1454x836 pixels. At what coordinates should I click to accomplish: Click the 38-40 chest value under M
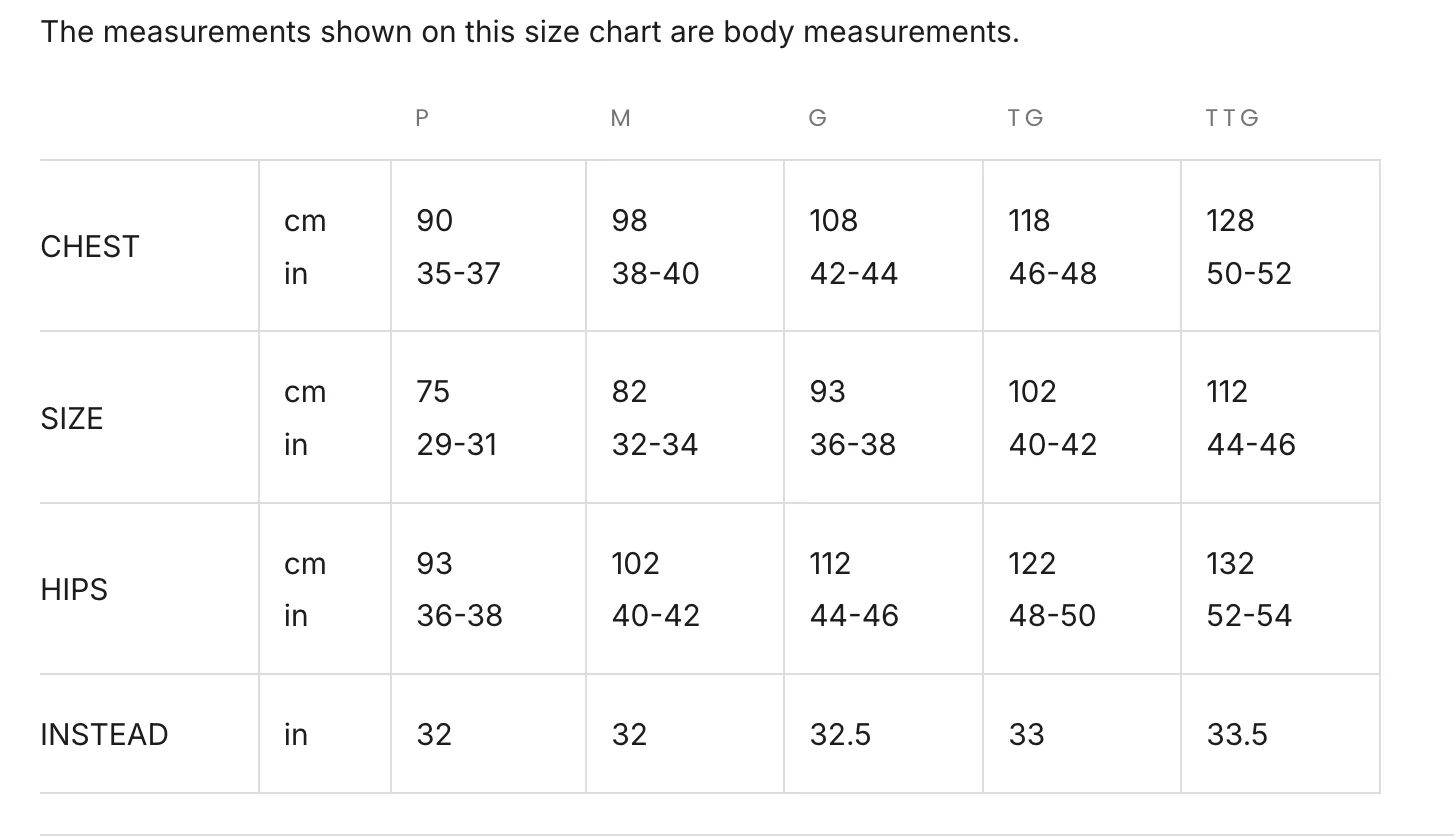(x=655, y=273)
